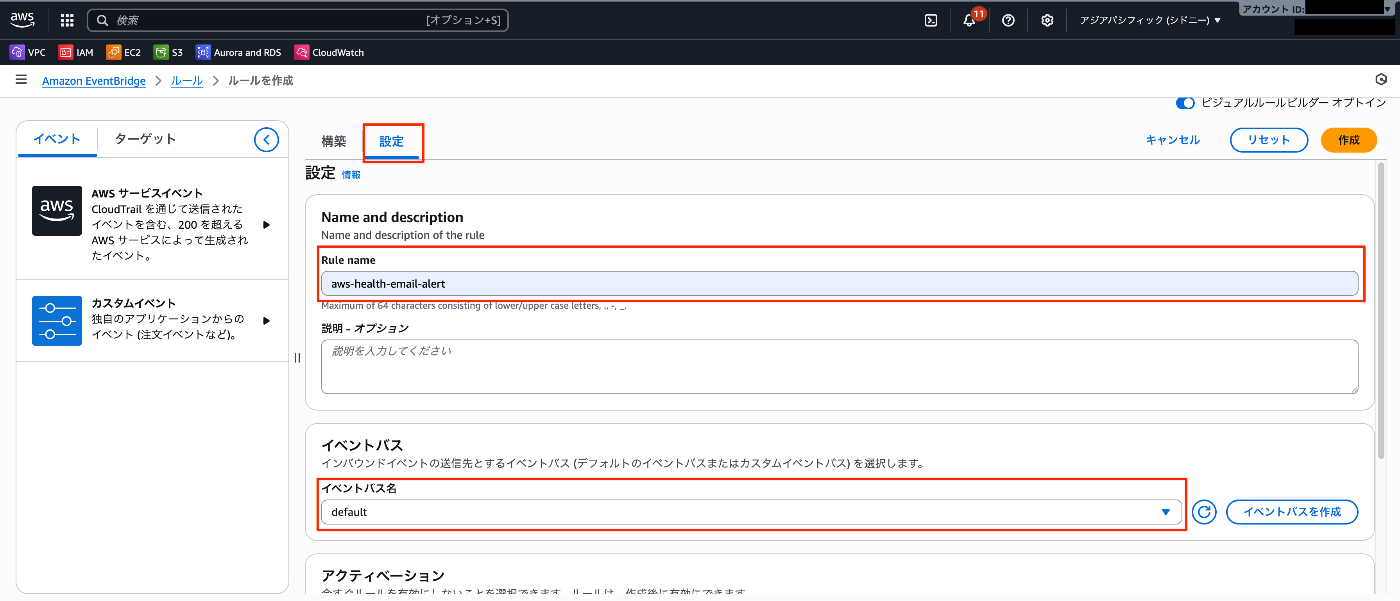
Task: Click the リセット button
Action: (1269, 140)
